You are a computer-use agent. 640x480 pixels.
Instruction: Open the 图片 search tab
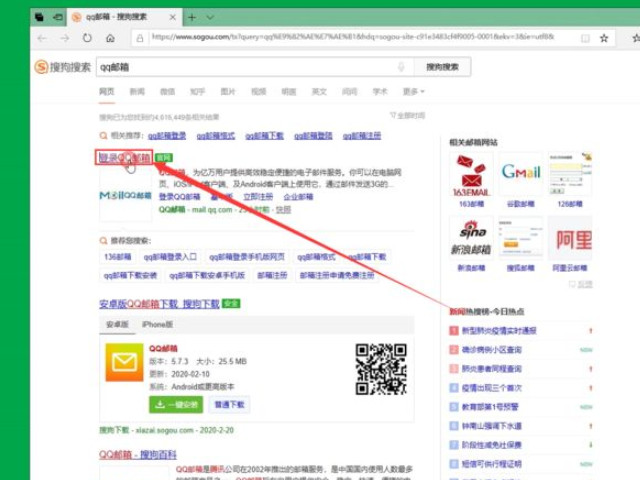[x=228, y=91]
